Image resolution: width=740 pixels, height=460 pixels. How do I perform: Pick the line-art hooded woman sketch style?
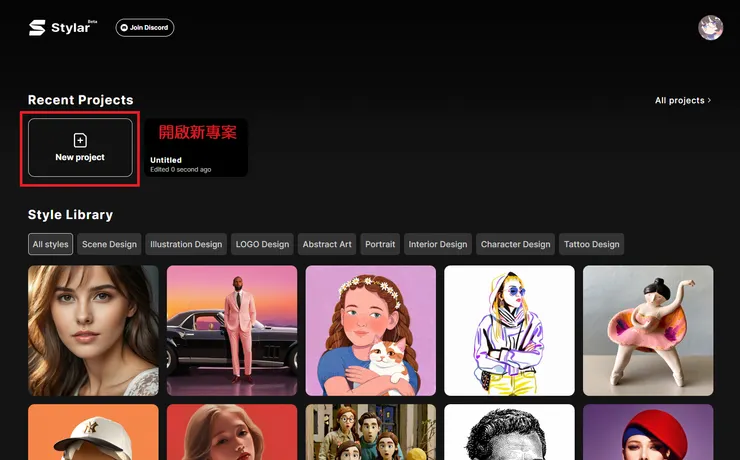(510, 330)
